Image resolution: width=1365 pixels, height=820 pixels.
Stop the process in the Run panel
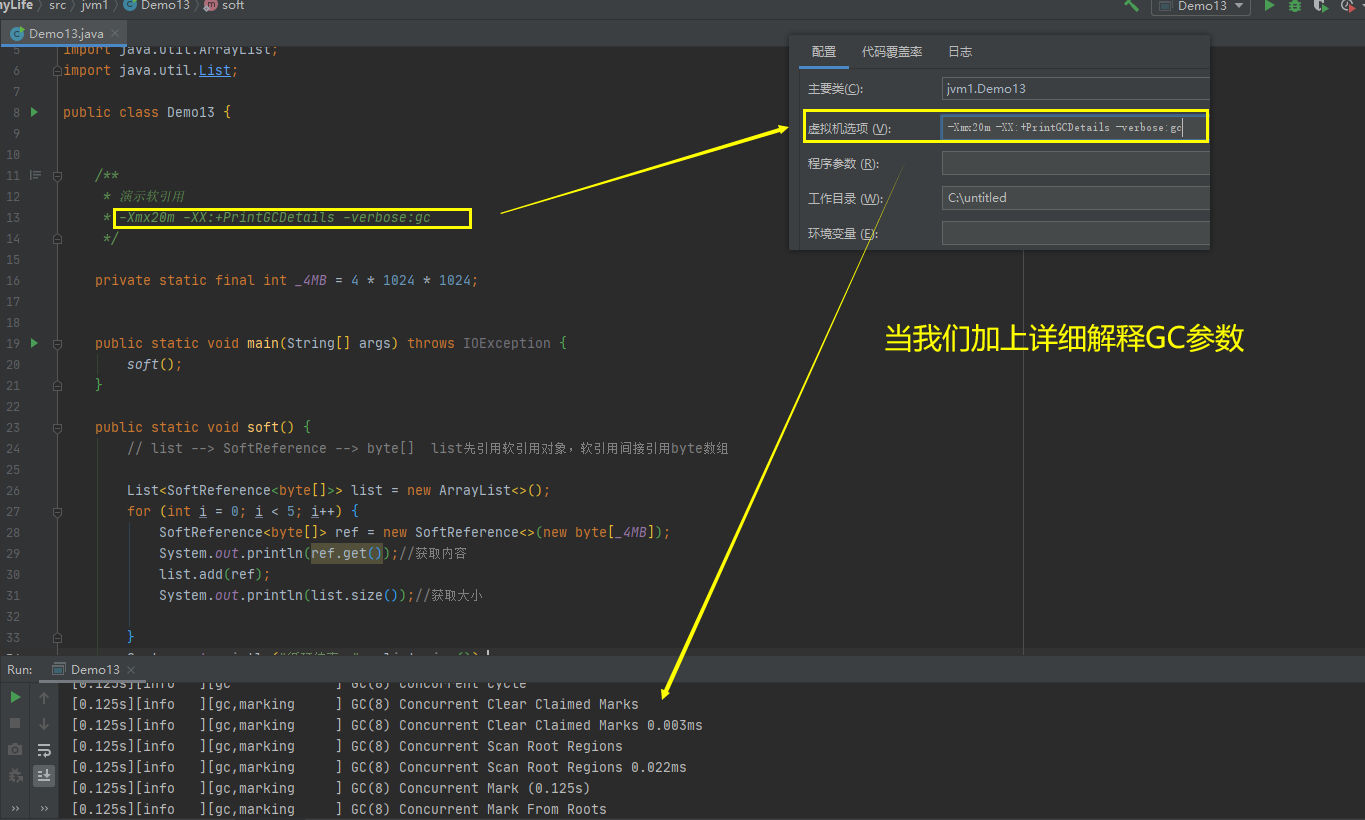click(15, 723)
